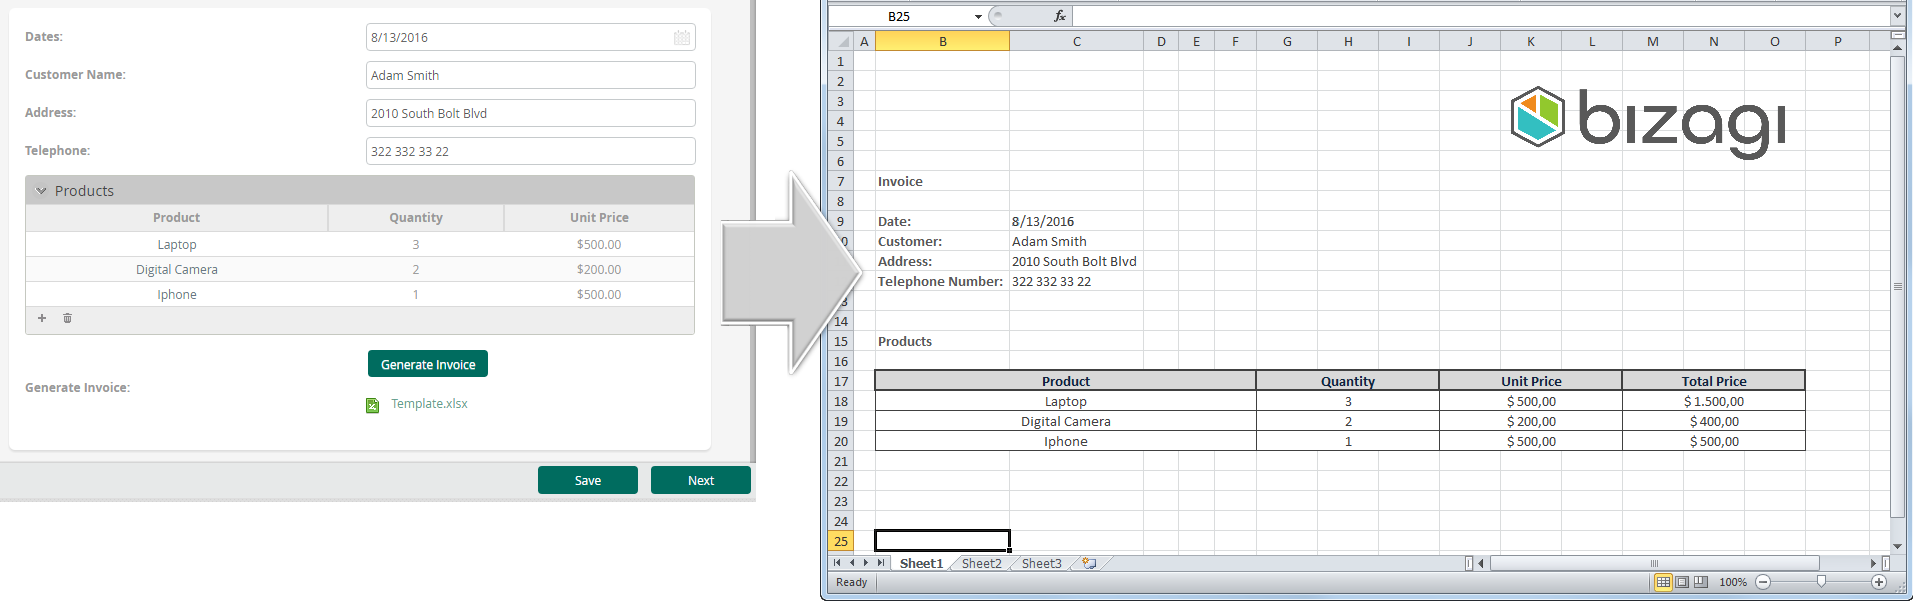This screenshot has height=603, width=1913.
Task: Click the horizontal scrollbar thumb
Action: click(x=1654, y=563)
